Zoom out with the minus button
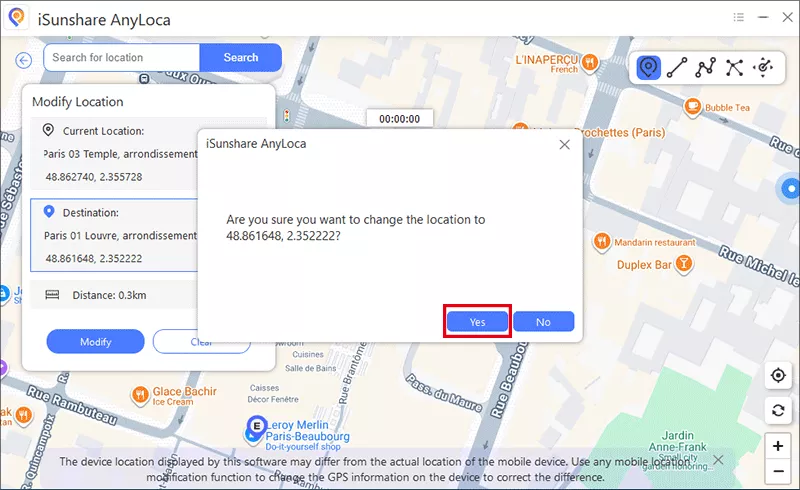The height and width of the screenshot is (490, 800). click(x=778, y=471)
